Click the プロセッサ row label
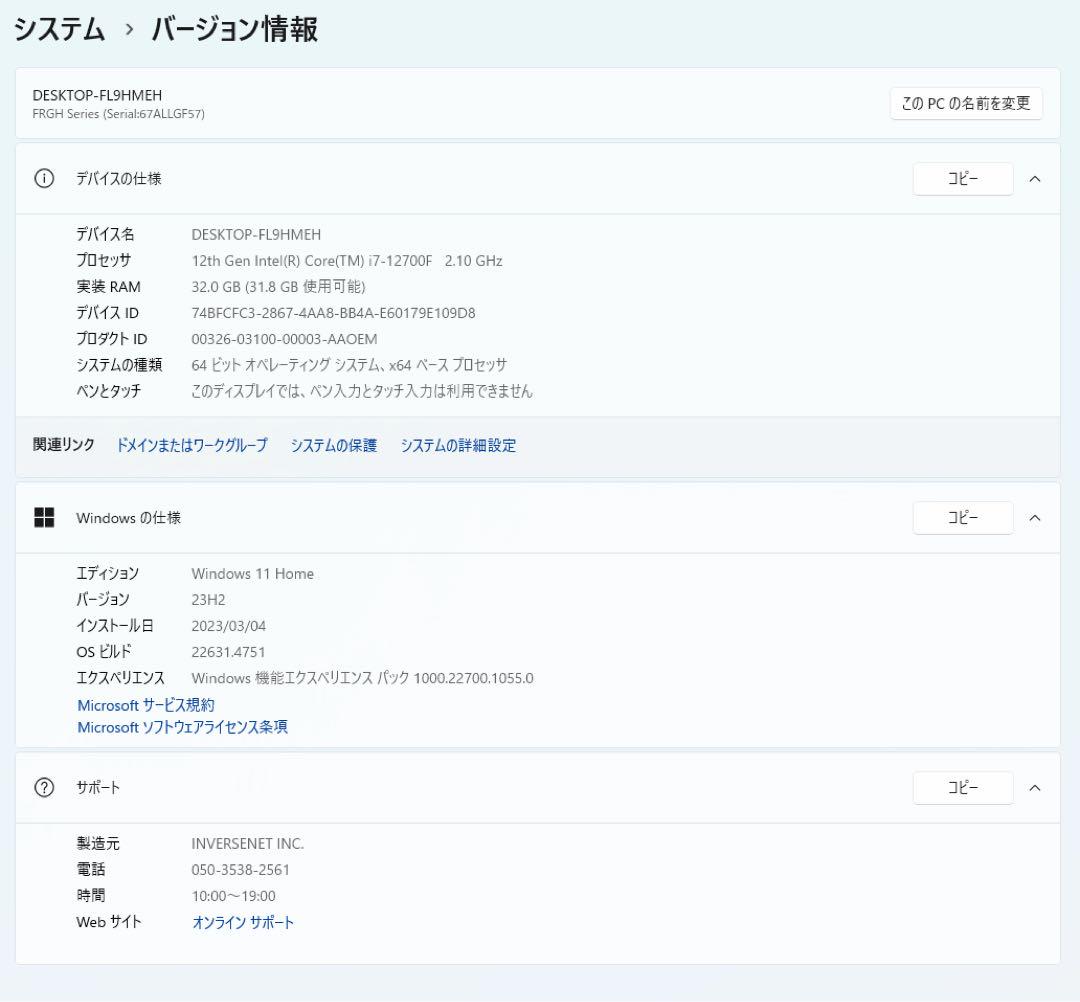Viewport: 1080px width, 1002px height. 103,260
